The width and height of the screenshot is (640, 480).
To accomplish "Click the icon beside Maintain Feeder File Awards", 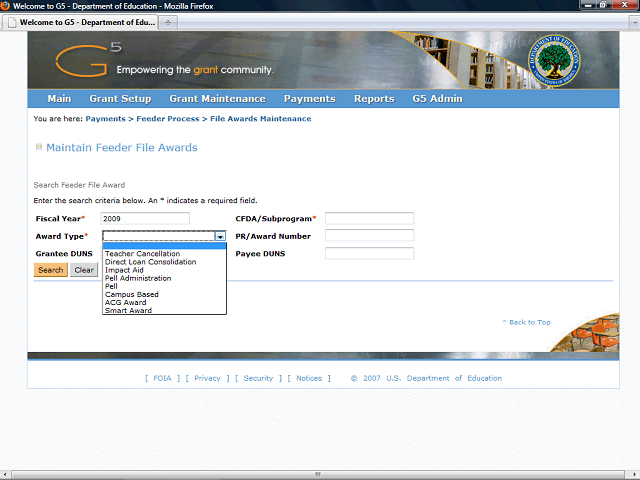I will (x=39, y=147).
